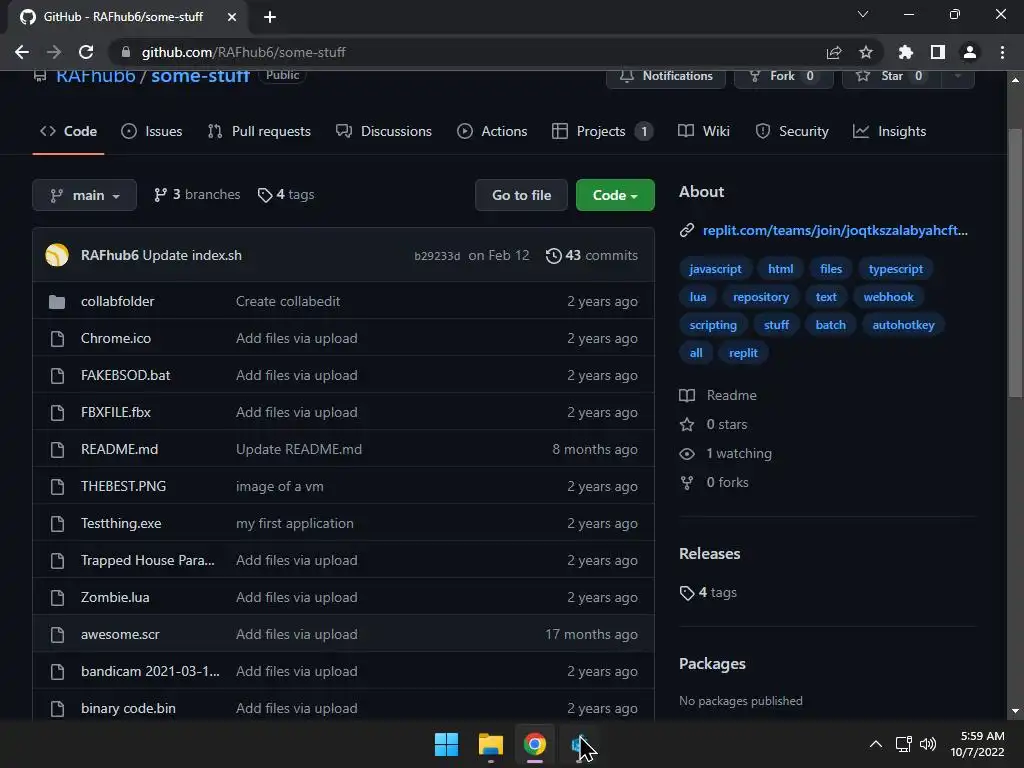Open the Star list dropdown arrow
The width and height of the screenshot is (1024, 768).
pos(957,76)
